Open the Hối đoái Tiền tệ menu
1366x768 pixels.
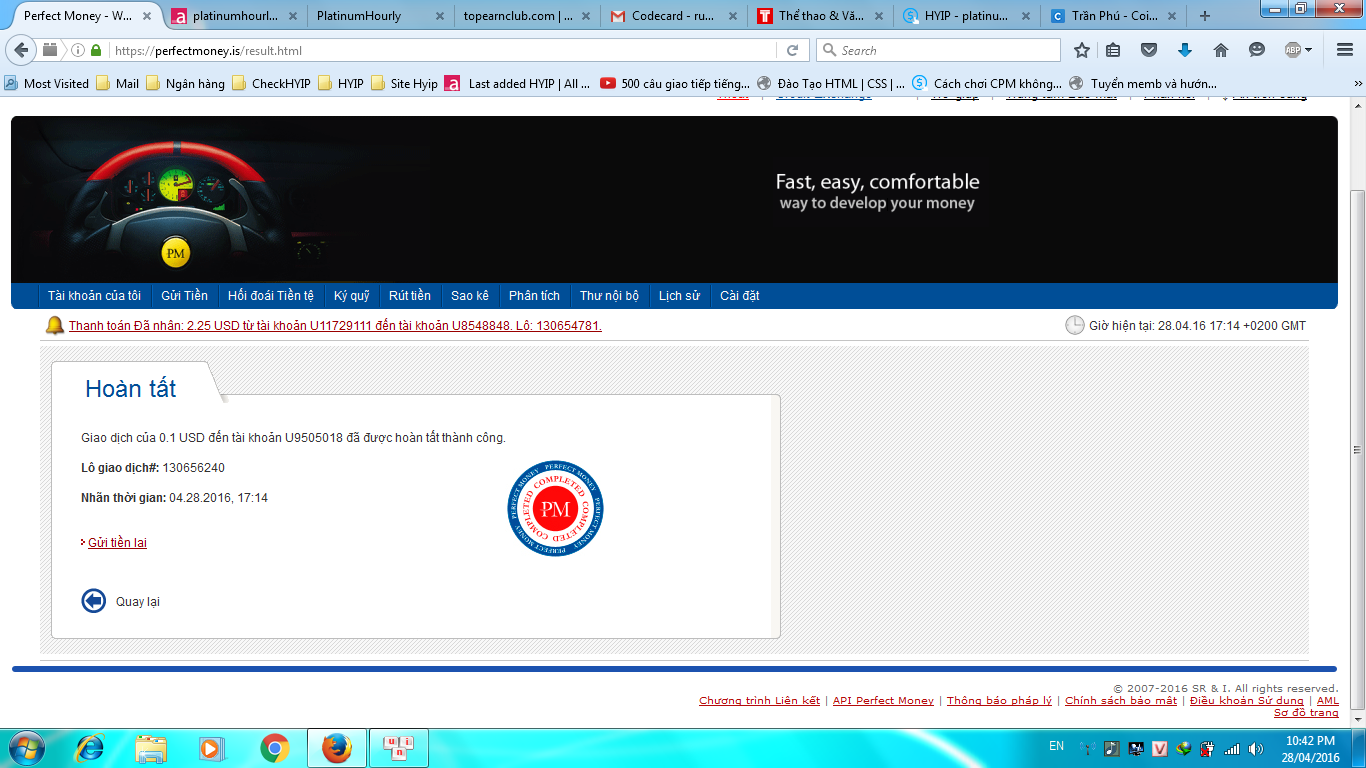click(x=270, y=296)
